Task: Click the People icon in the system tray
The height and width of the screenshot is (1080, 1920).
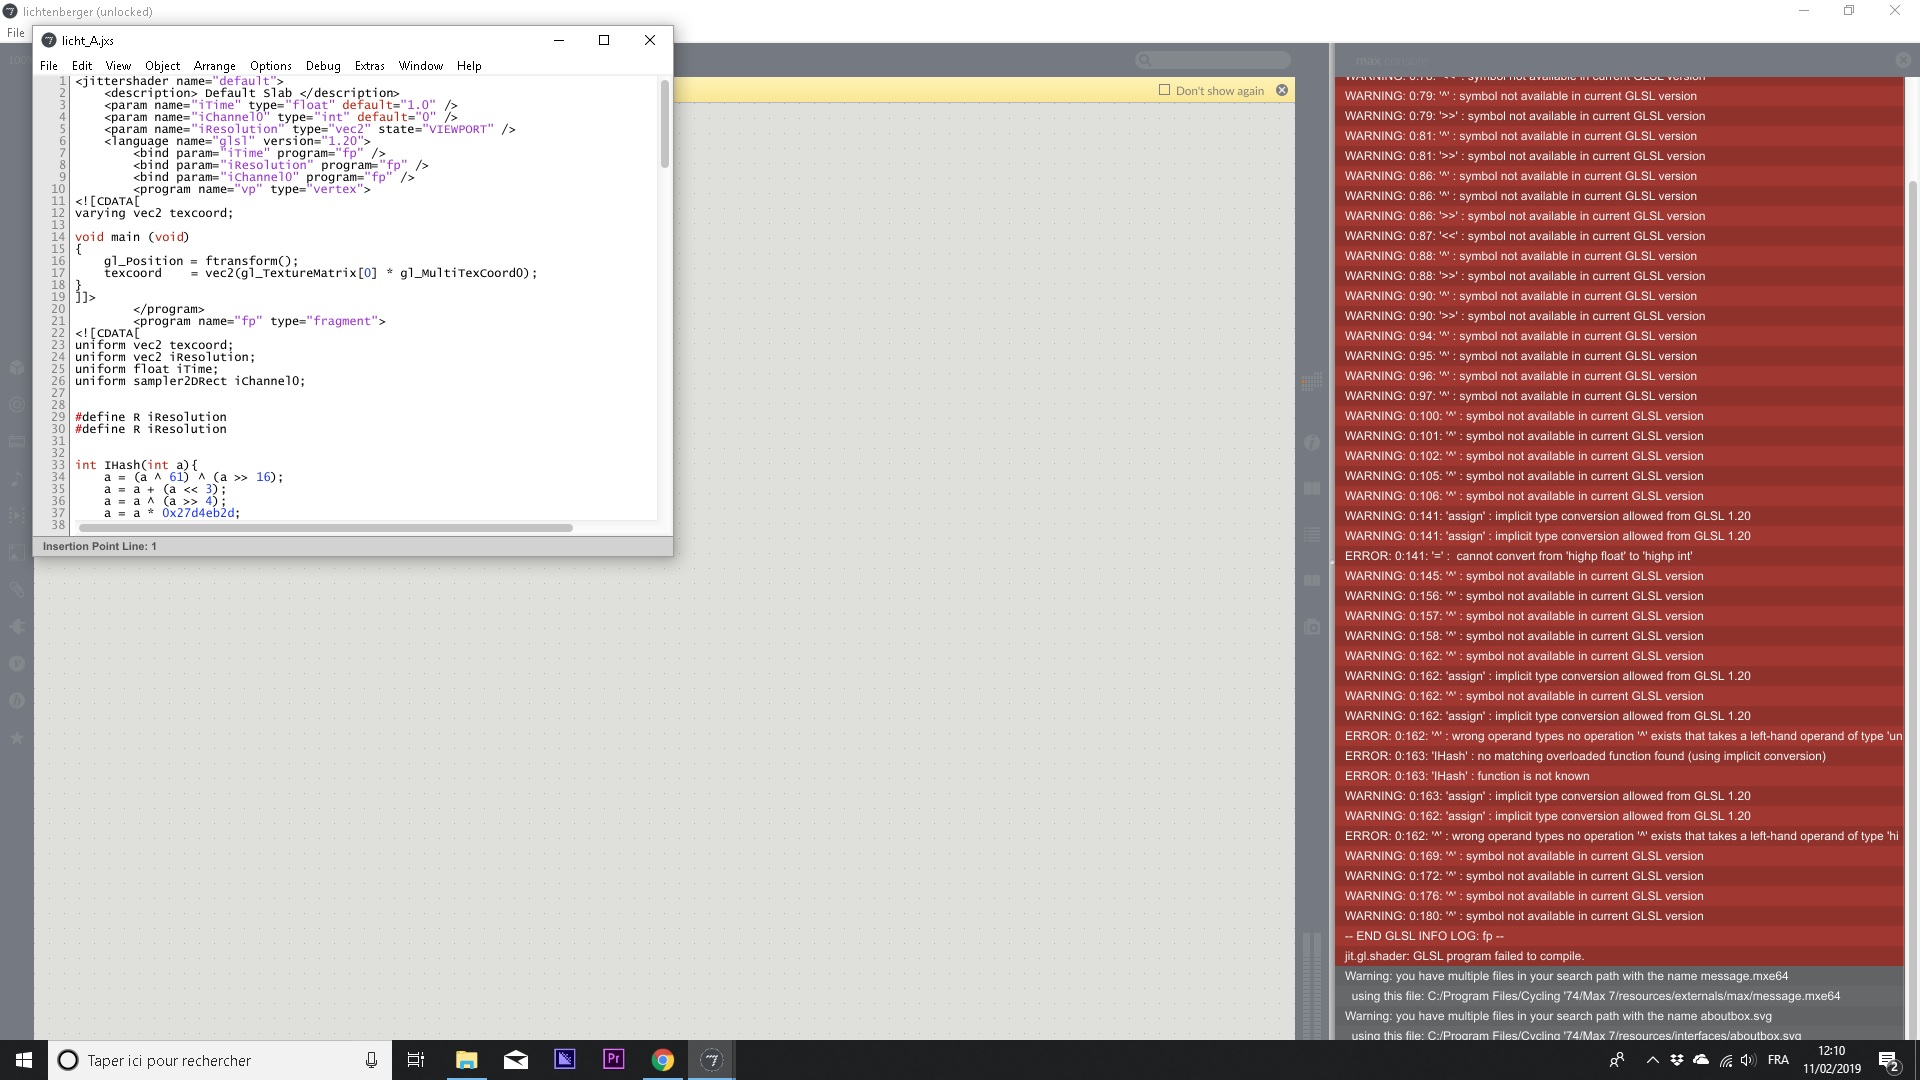Action: pyautogui.click(x=1616, y=1060)
